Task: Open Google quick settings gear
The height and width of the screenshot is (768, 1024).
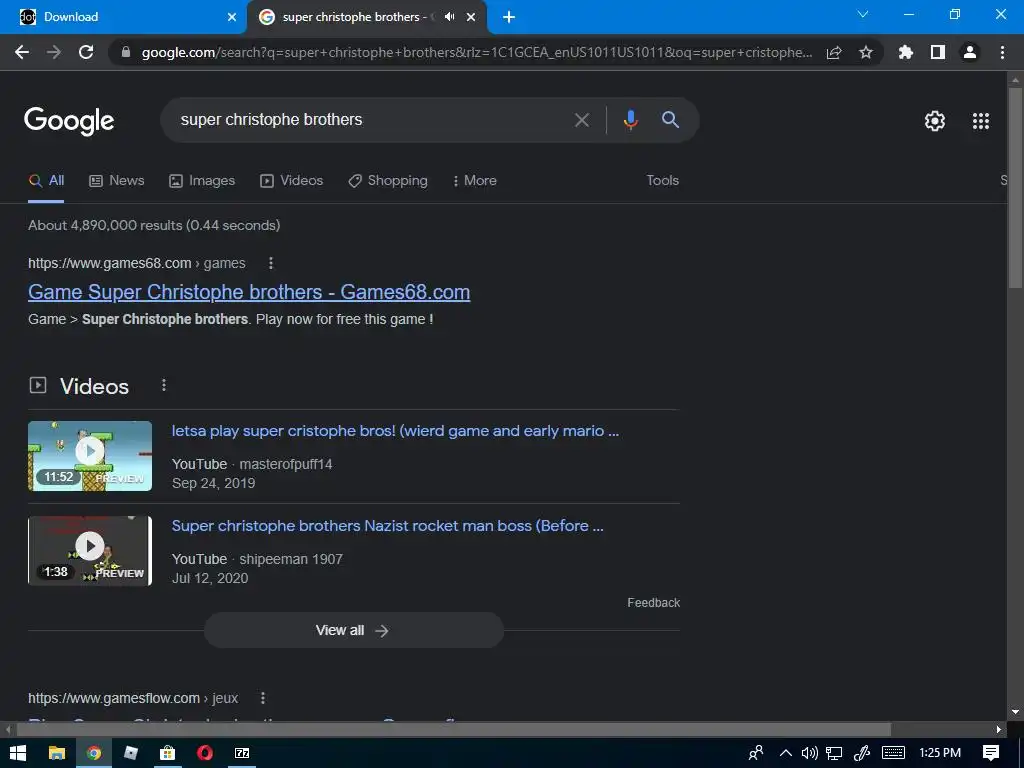Action: (935, 121)
